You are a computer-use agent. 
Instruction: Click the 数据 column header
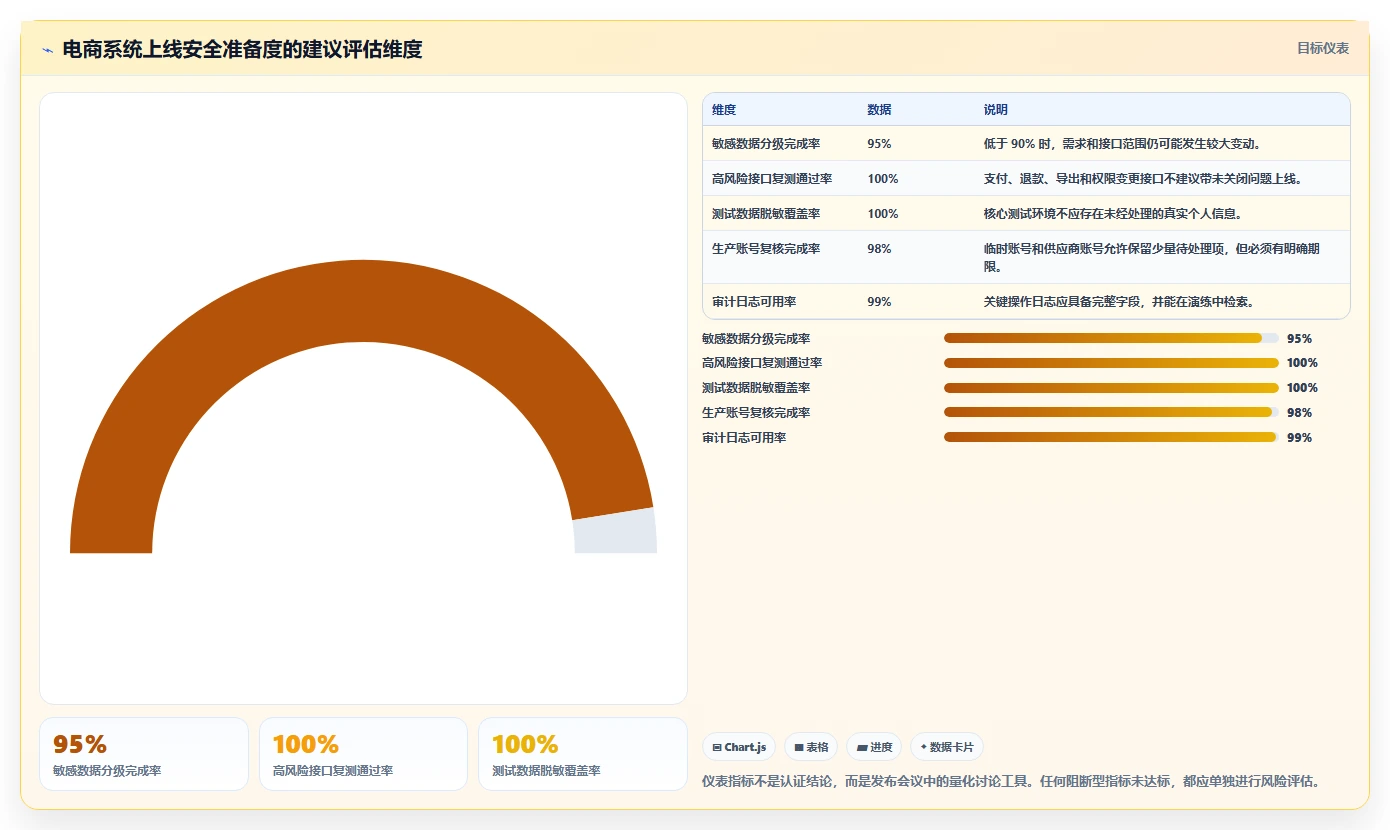tap(879, 110)
